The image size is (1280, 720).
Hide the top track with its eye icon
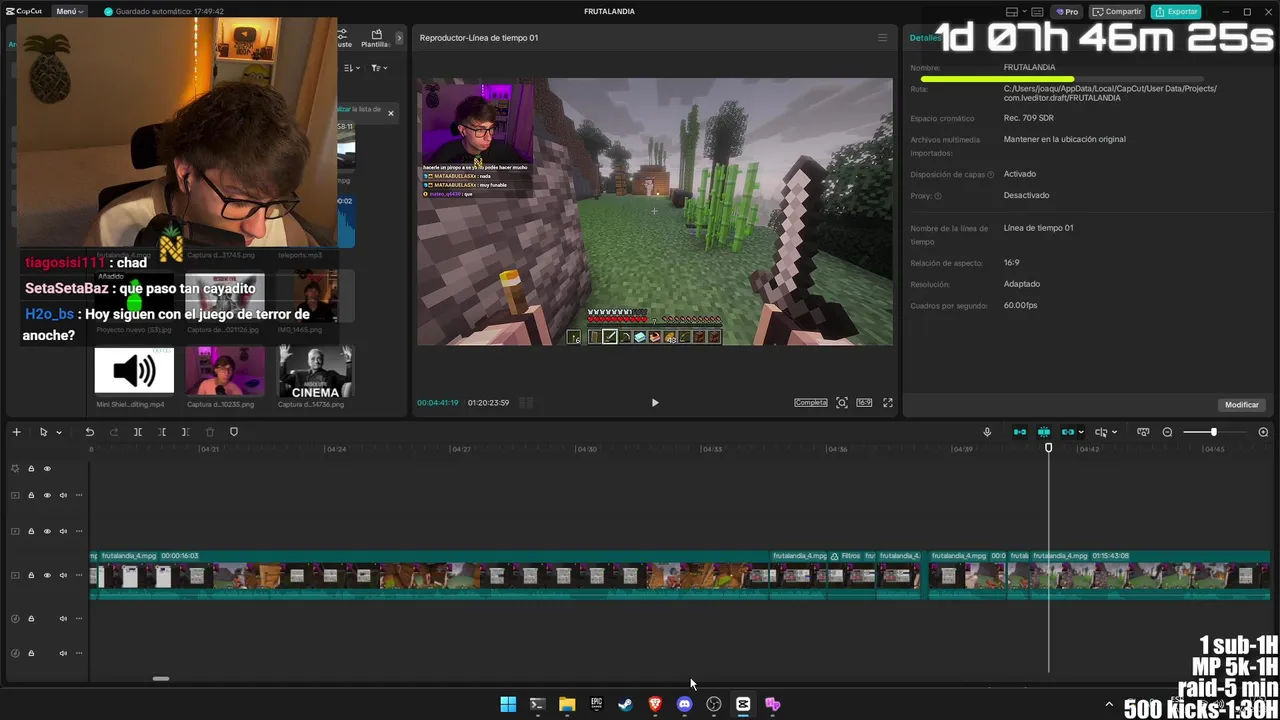click(47, 469)
